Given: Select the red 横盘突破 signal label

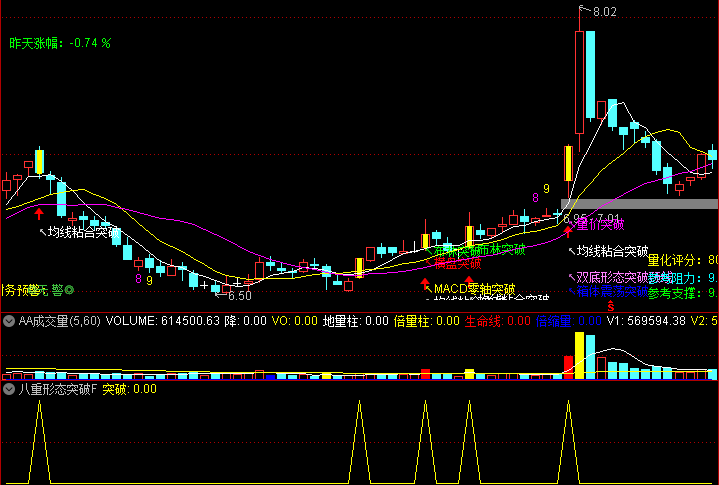Looking at the screenshot, I should [457, 263].
